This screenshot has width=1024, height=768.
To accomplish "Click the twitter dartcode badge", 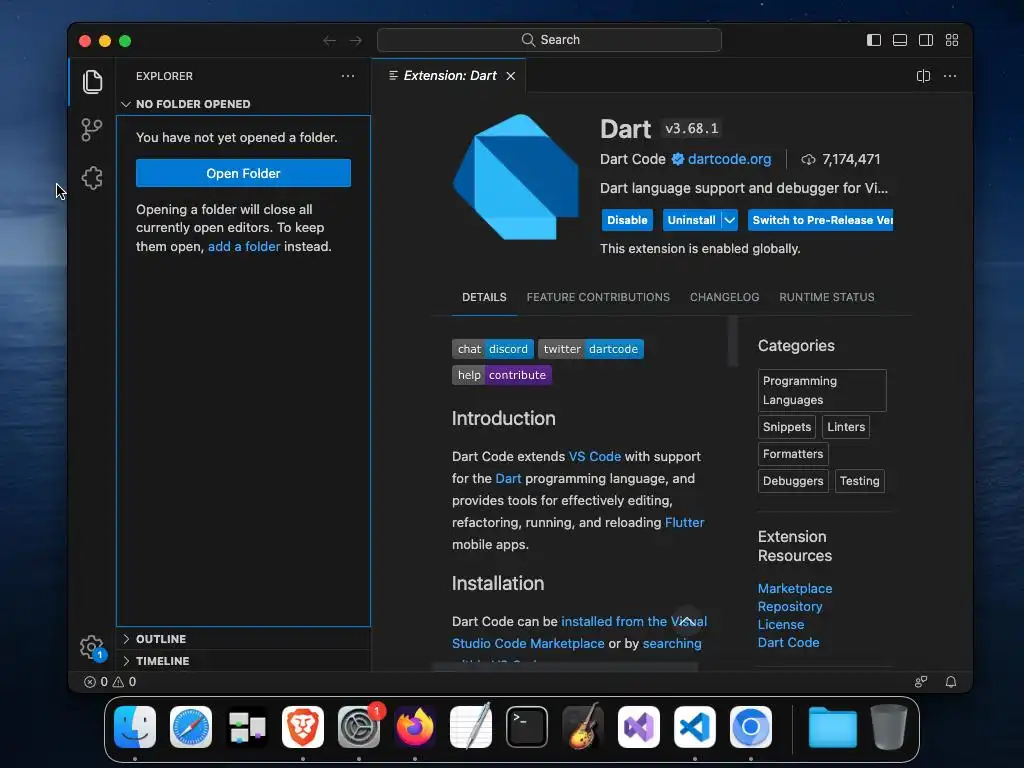I will pyautogui.click(x=591, y=349).
